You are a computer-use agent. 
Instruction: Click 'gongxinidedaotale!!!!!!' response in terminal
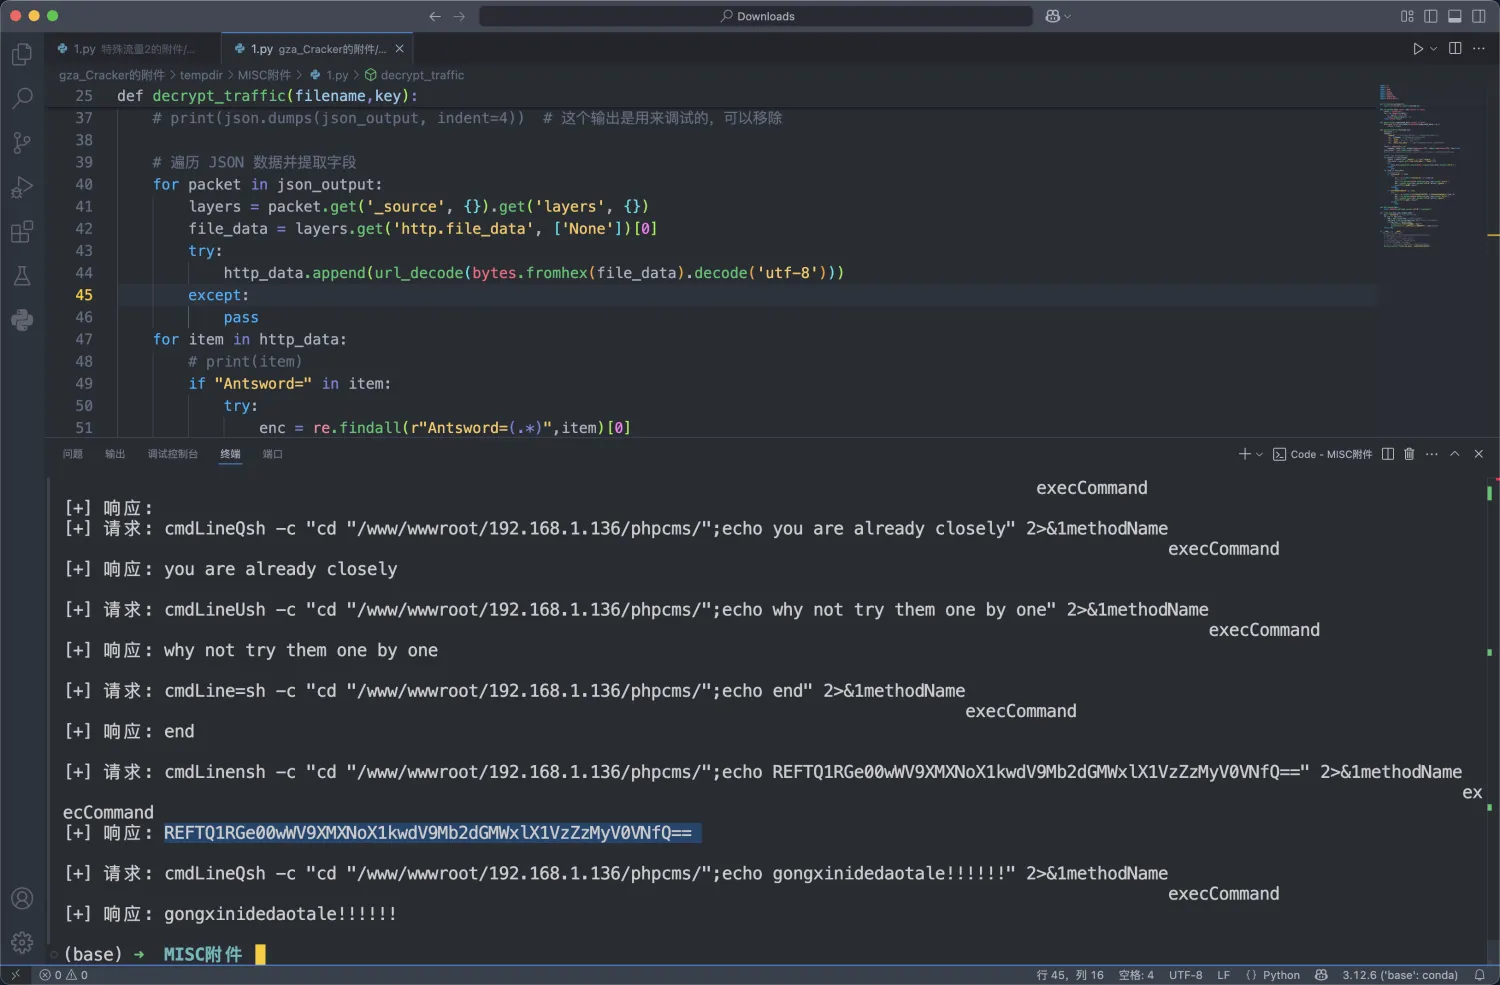tap(280, 914)
